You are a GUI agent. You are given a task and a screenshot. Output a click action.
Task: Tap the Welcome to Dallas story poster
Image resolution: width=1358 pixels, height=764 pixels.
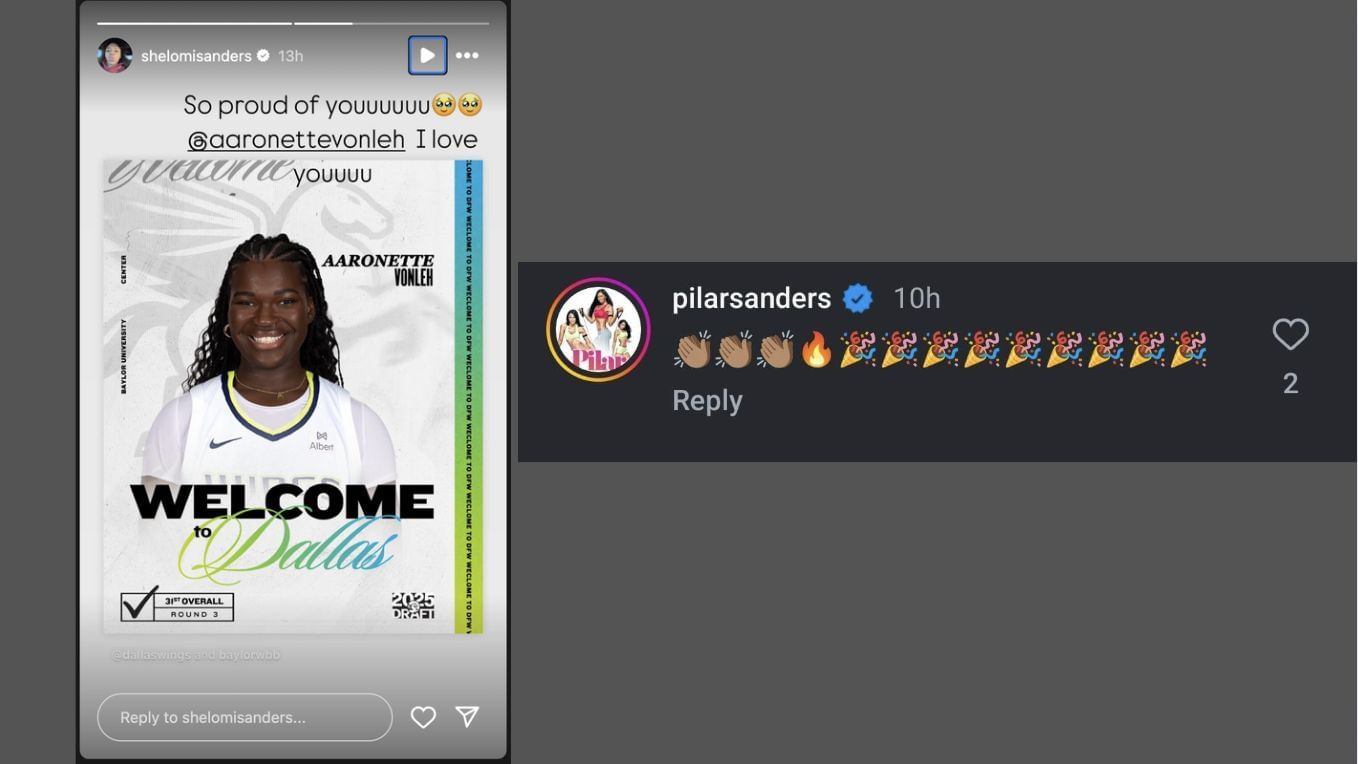(293, 396)
